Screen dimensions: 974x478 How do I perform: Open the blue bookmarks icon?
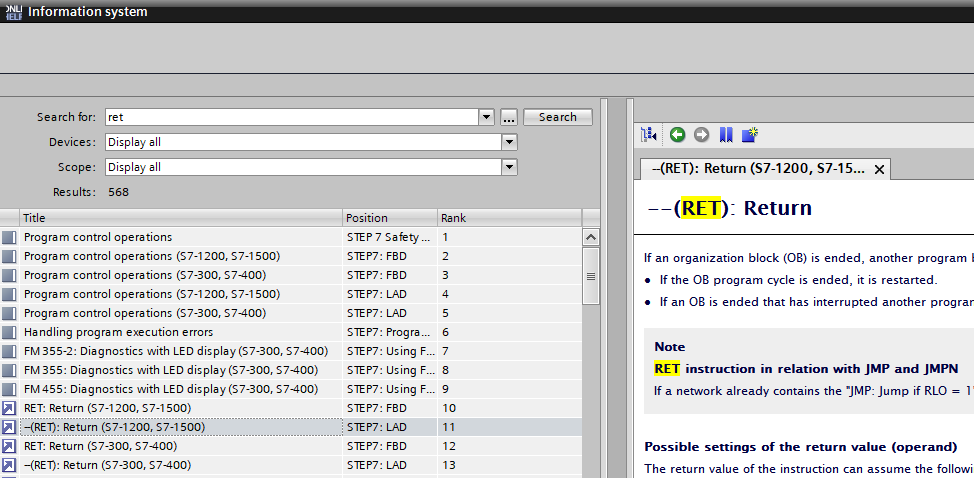click(726, 134)
